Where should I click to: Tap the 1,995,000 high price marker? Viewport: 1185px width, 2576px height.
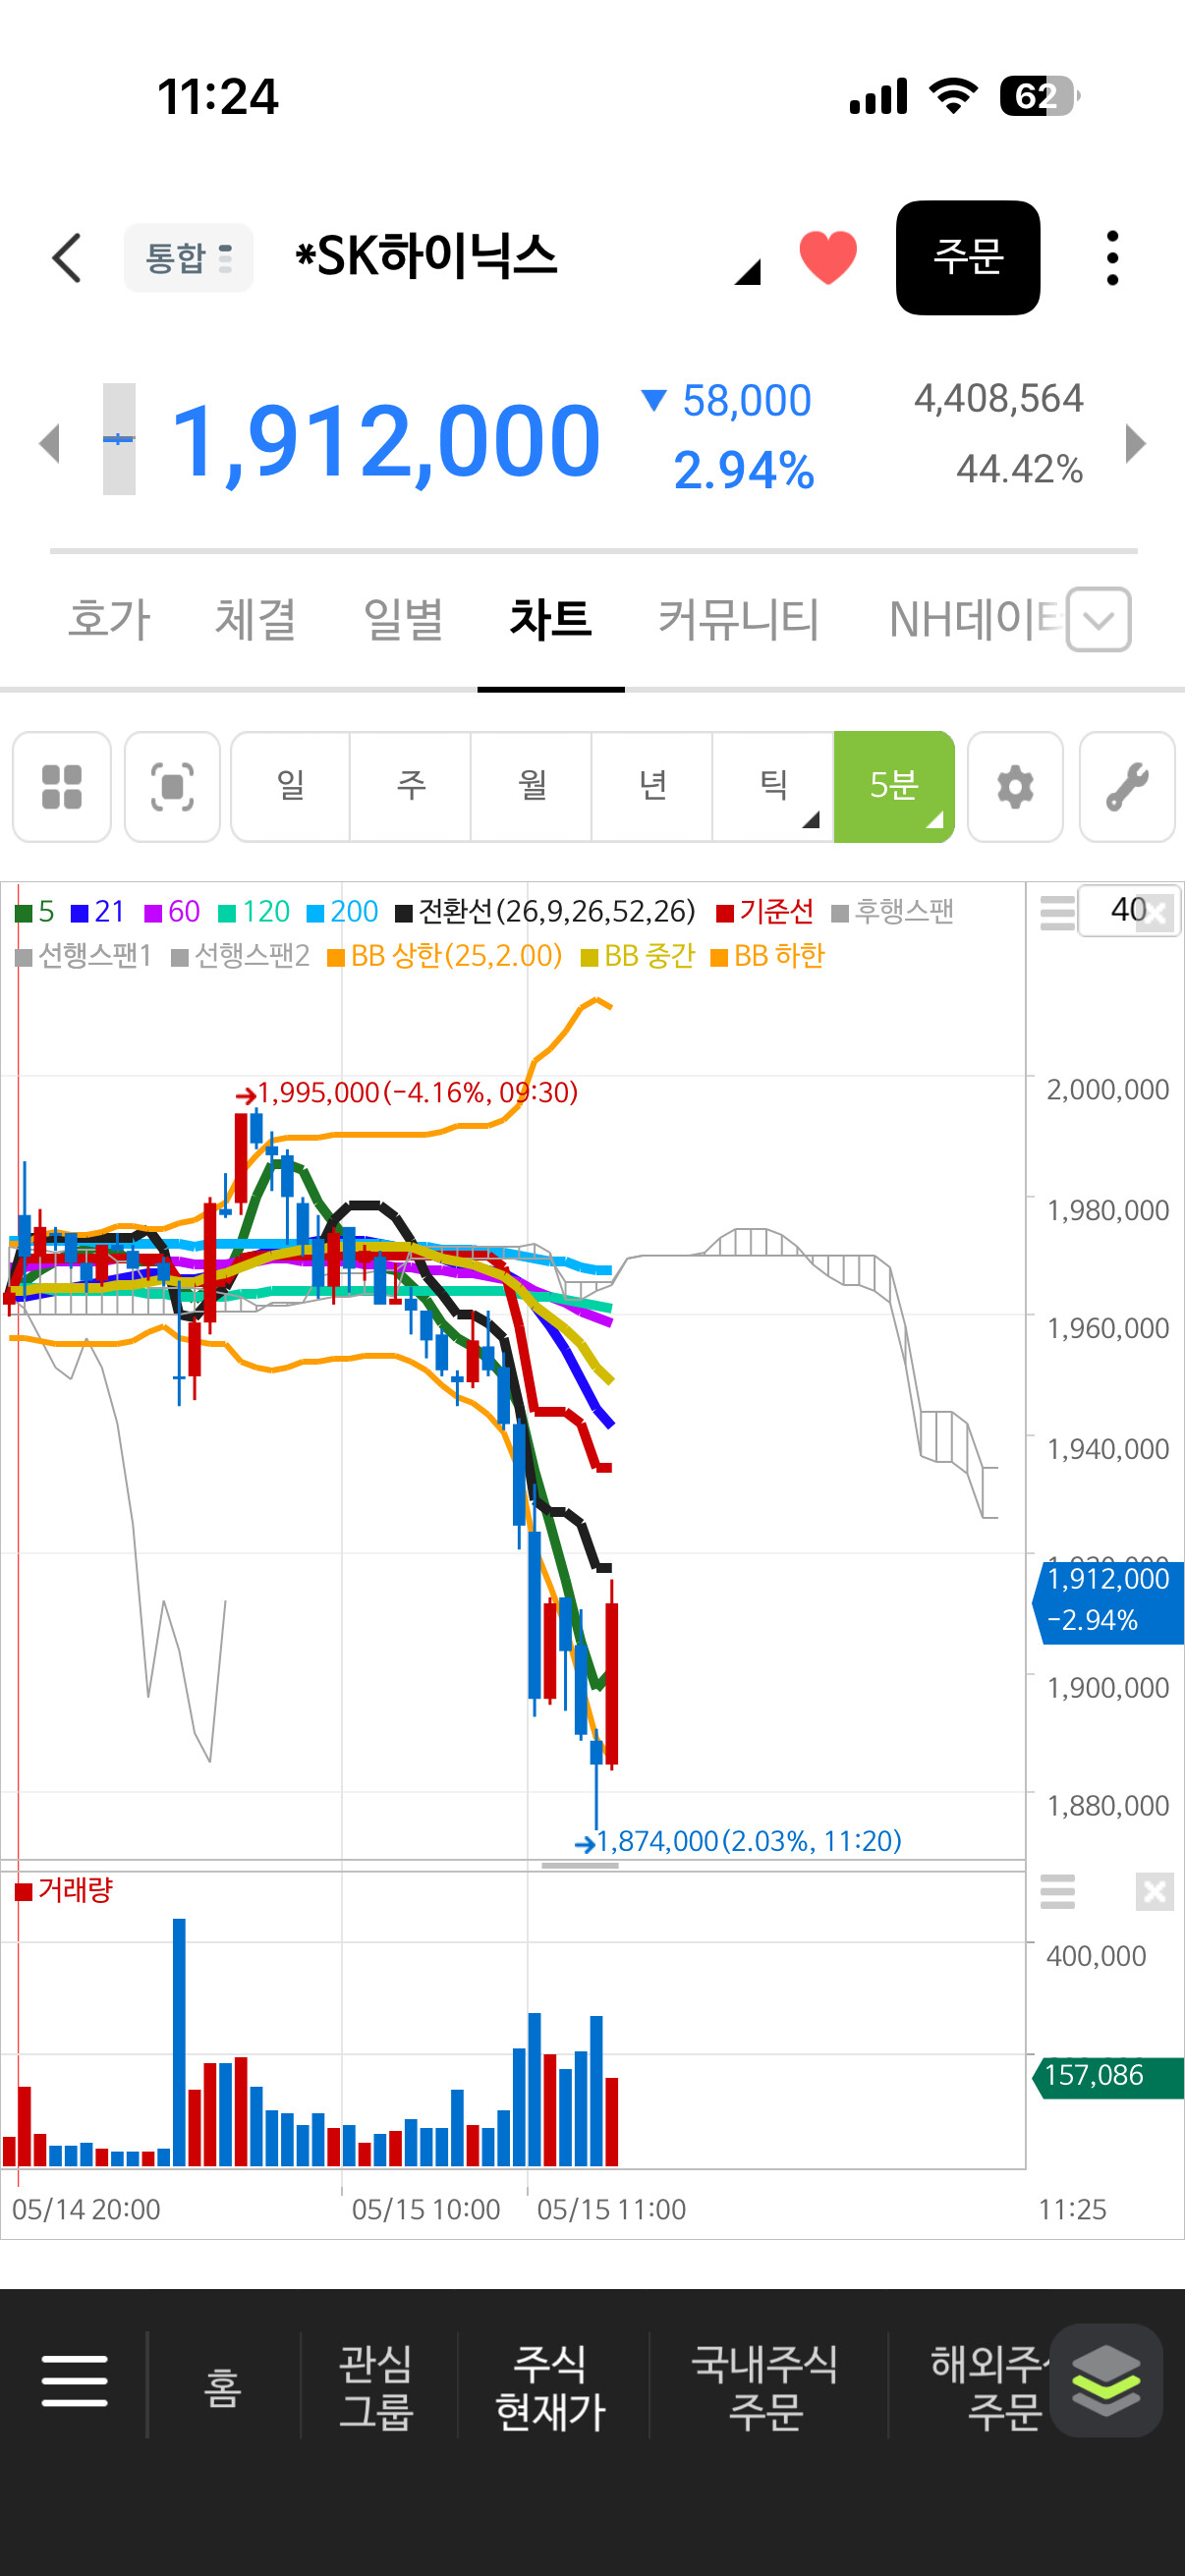(407, 1093)
